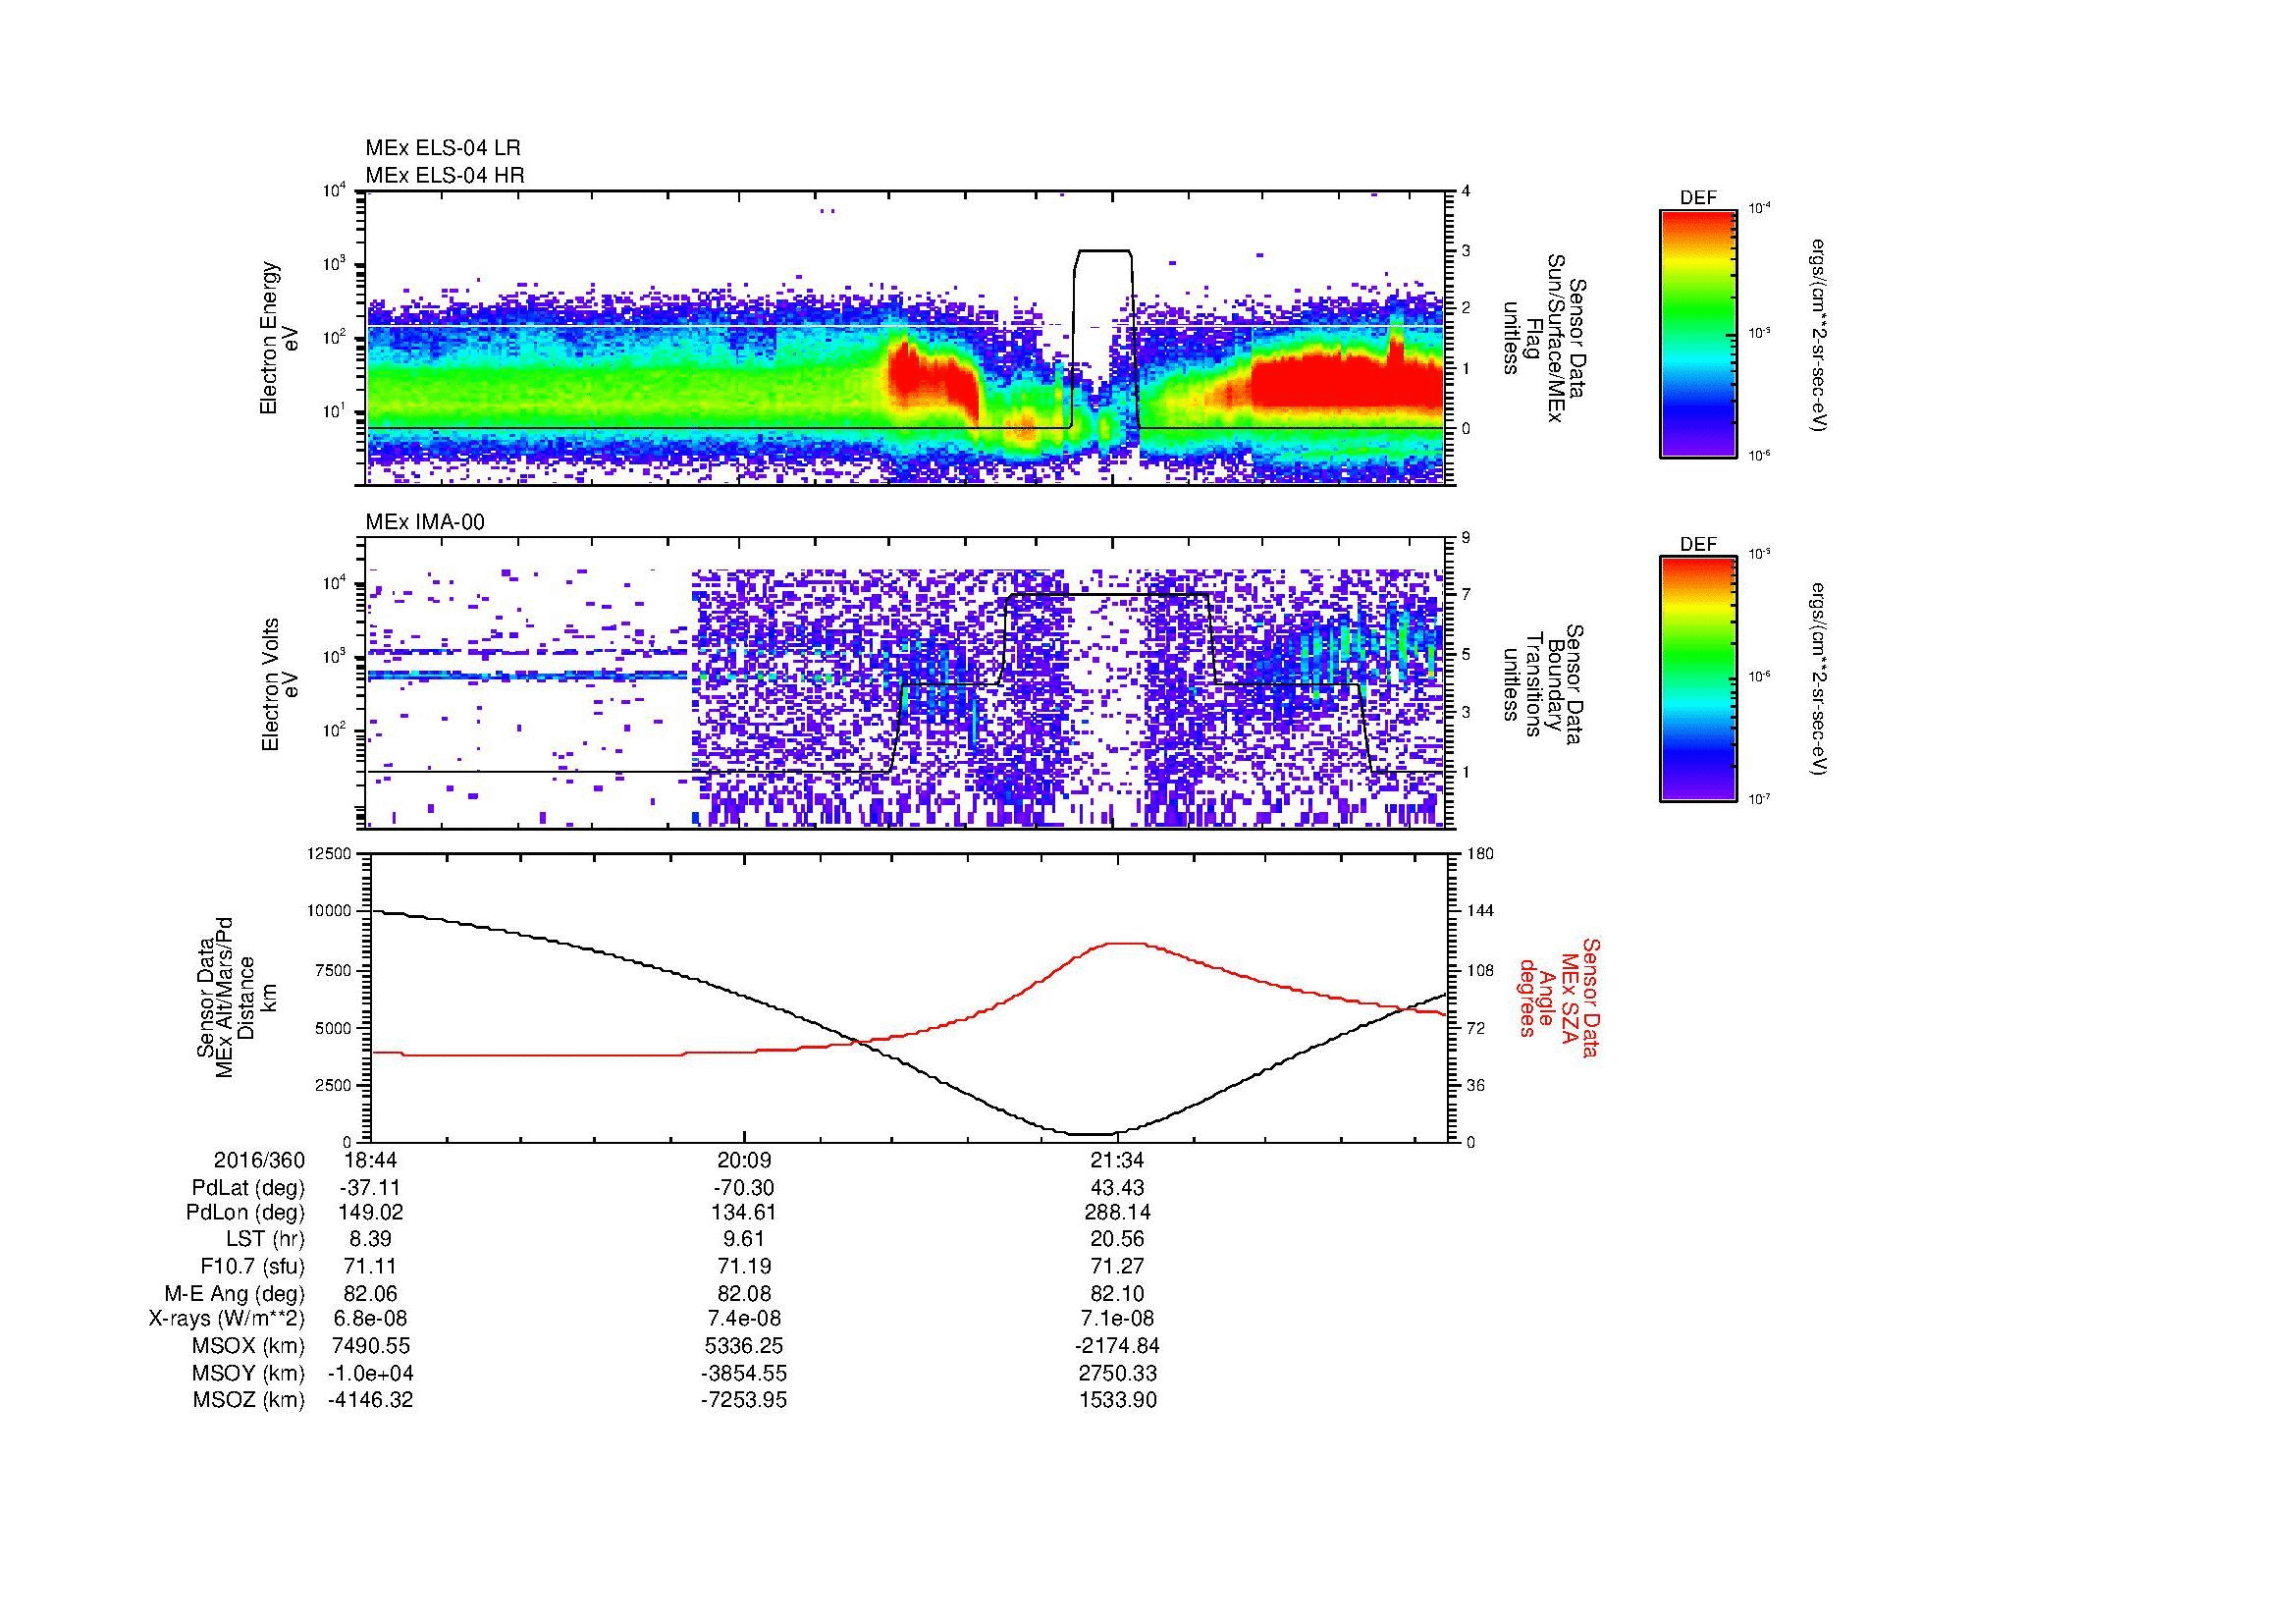Click F10.7 value 71.27

1118,1266
